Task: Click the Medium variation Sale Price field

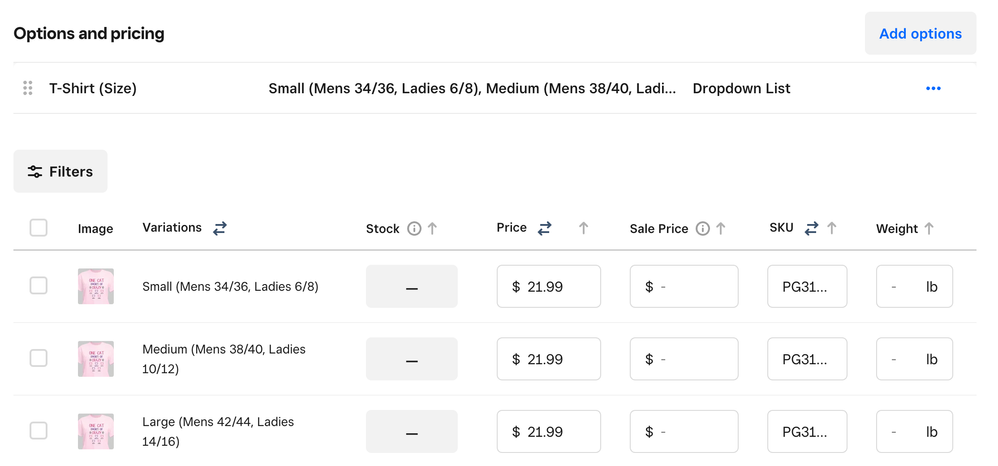Action: pyautogui.click(x=684, y=359)
